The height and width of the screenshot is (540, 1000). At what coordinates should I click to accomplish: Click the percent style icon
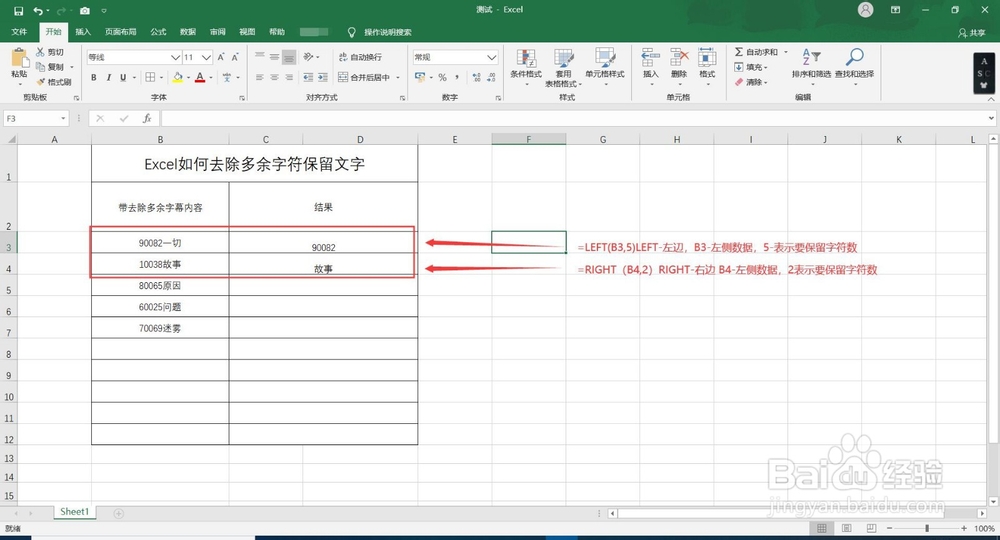click(x=442, y=77)
